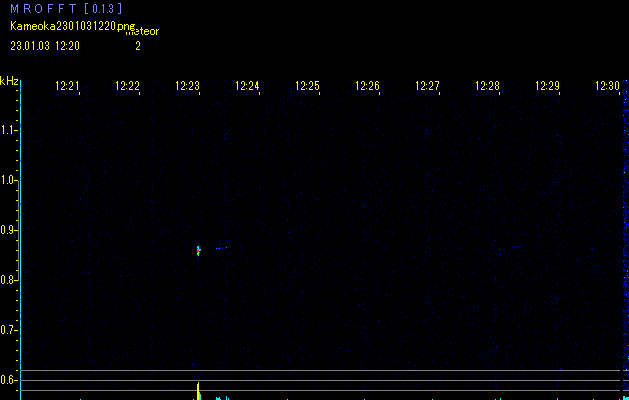Click the 12:28 time label
The image size is (629, 400).
point(487,86)
